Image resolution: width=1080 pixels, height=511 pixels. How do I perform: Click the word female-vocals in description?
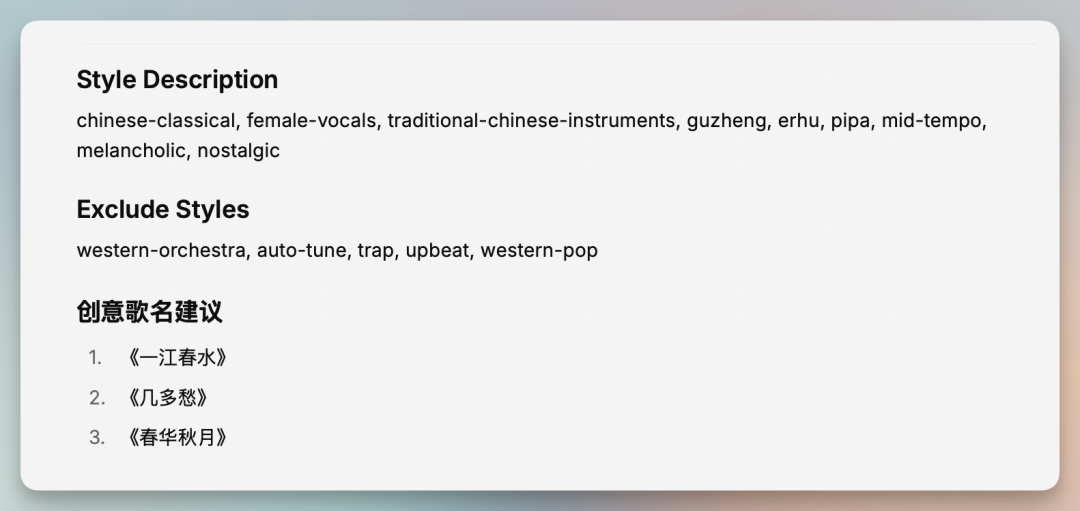pos(311,121)
